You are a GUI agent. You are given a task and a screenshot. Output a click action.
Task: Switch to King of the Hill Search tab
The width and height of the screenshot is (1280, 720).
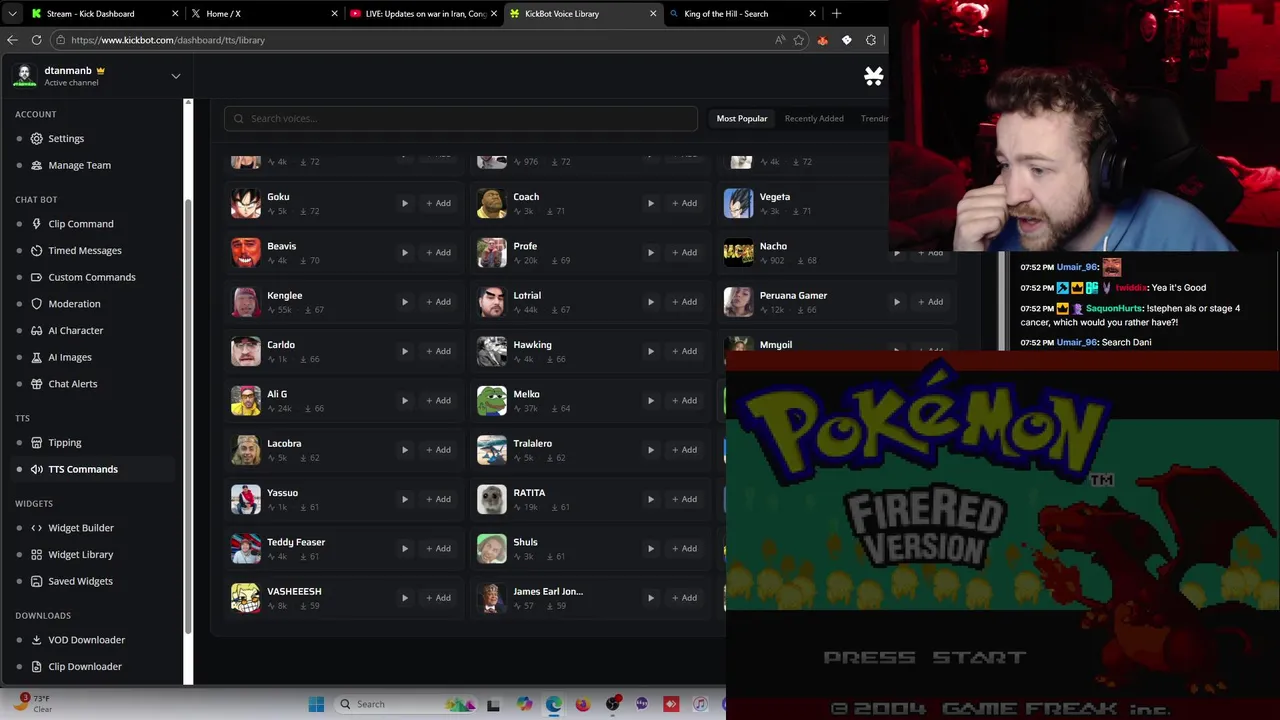(740, 14)
